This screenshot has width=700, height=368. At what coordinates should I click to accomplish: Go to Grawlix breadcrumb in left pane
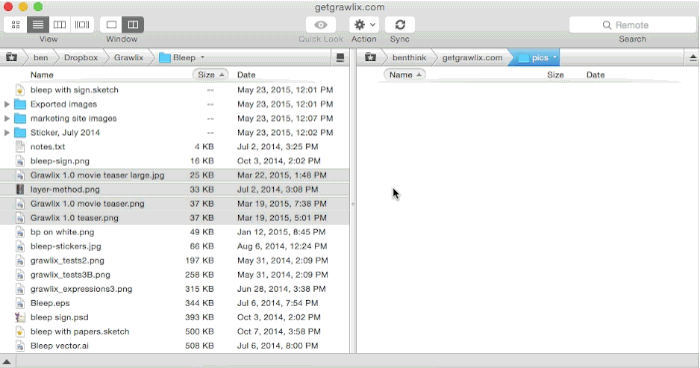coord(129,58)
